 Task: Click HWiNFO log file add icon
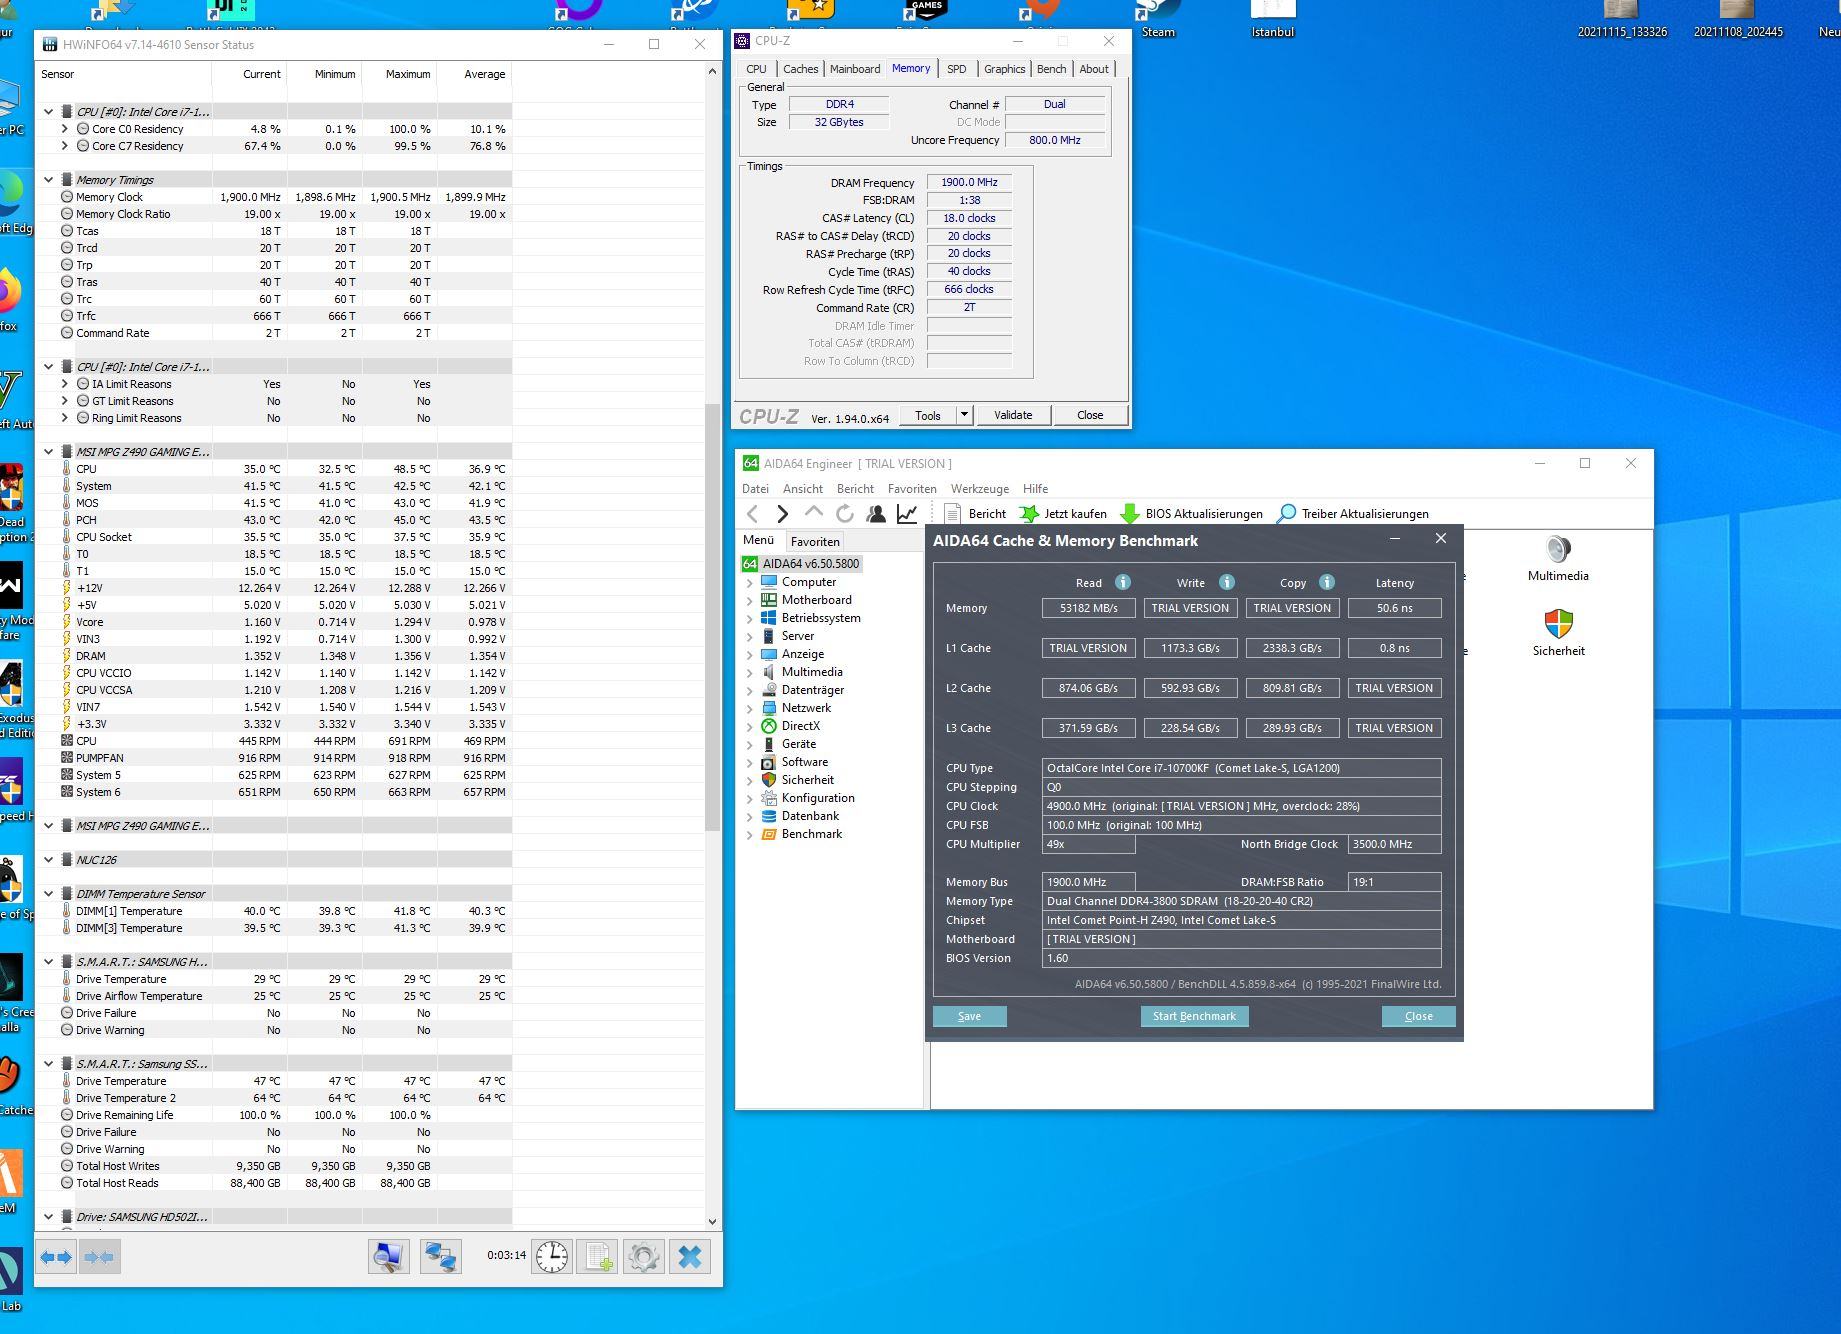click(597, 1257)
